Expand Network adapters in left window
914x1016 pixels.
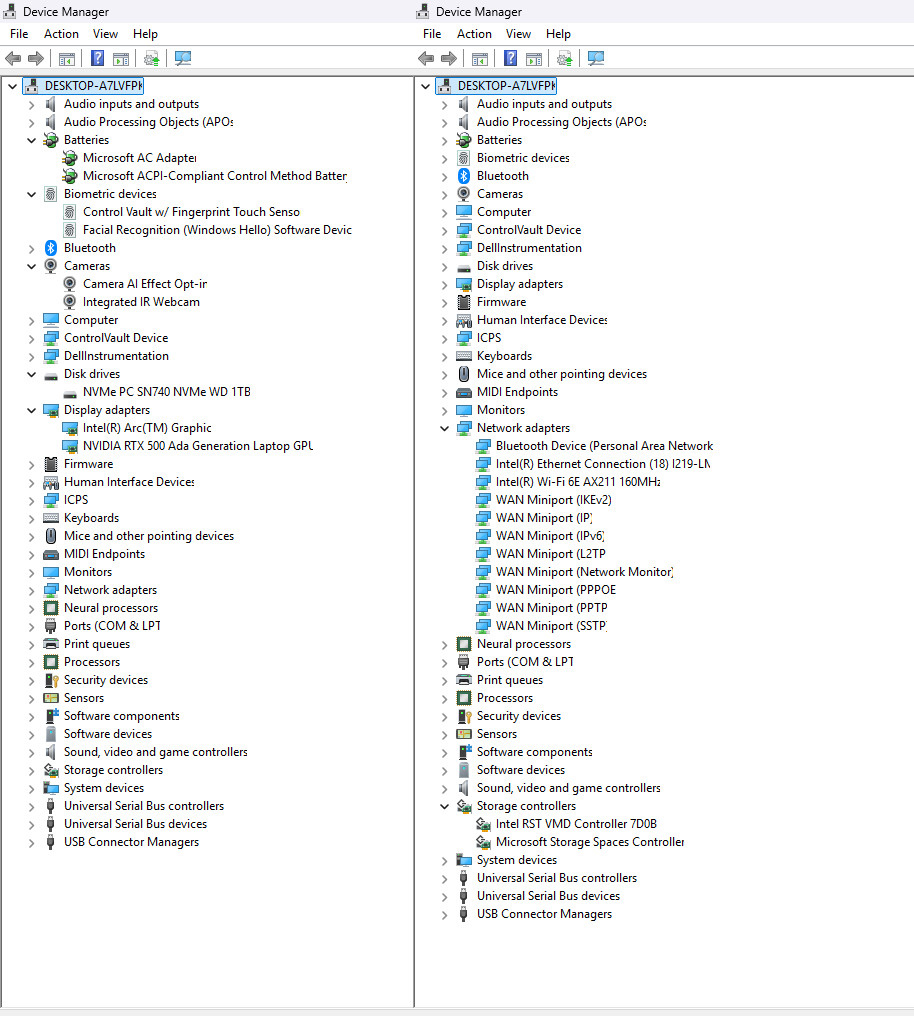pyautogui.click(x=31, y=590)
